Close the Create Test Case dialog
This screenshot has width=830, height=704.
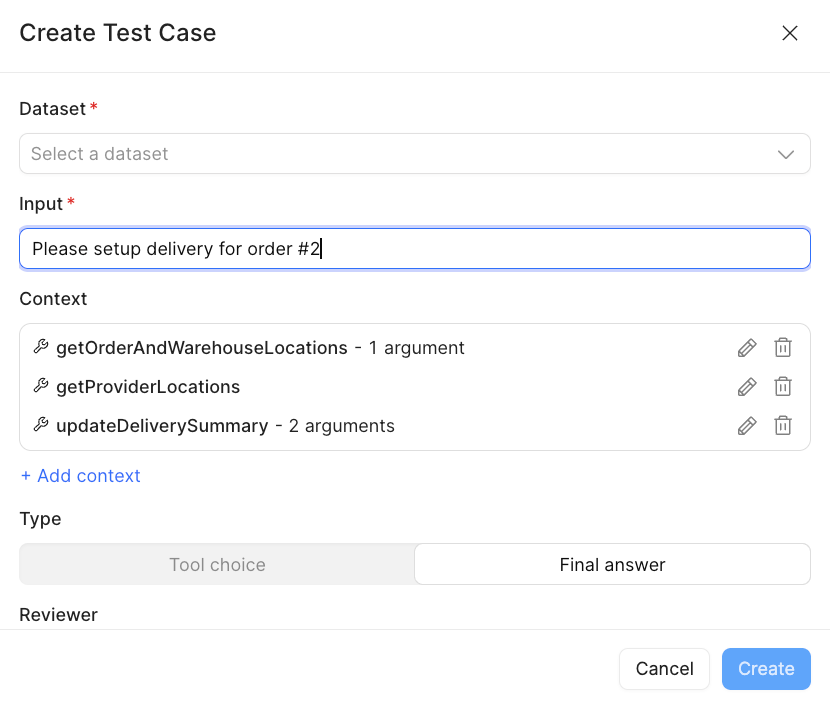pos(790,33)
